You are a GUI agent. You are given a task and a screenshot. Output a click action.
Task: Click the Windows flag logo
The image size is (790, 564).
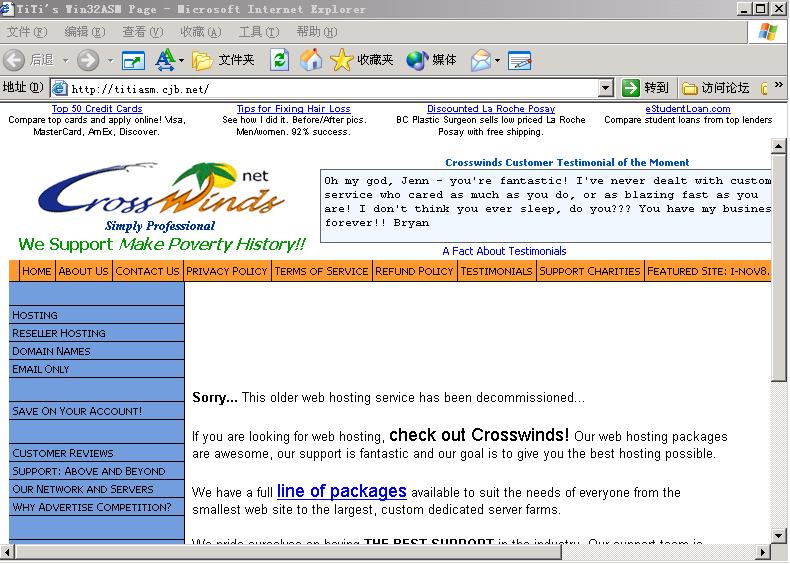(x=768, y=32)
